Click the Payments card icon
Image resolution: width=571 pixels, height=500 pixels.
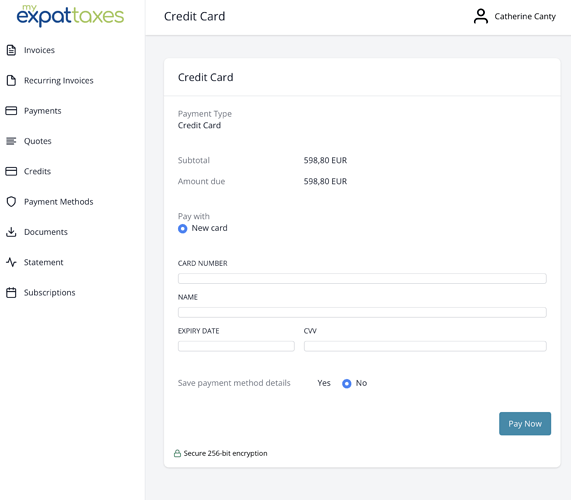pyautogui.click(x=11, y=110)
